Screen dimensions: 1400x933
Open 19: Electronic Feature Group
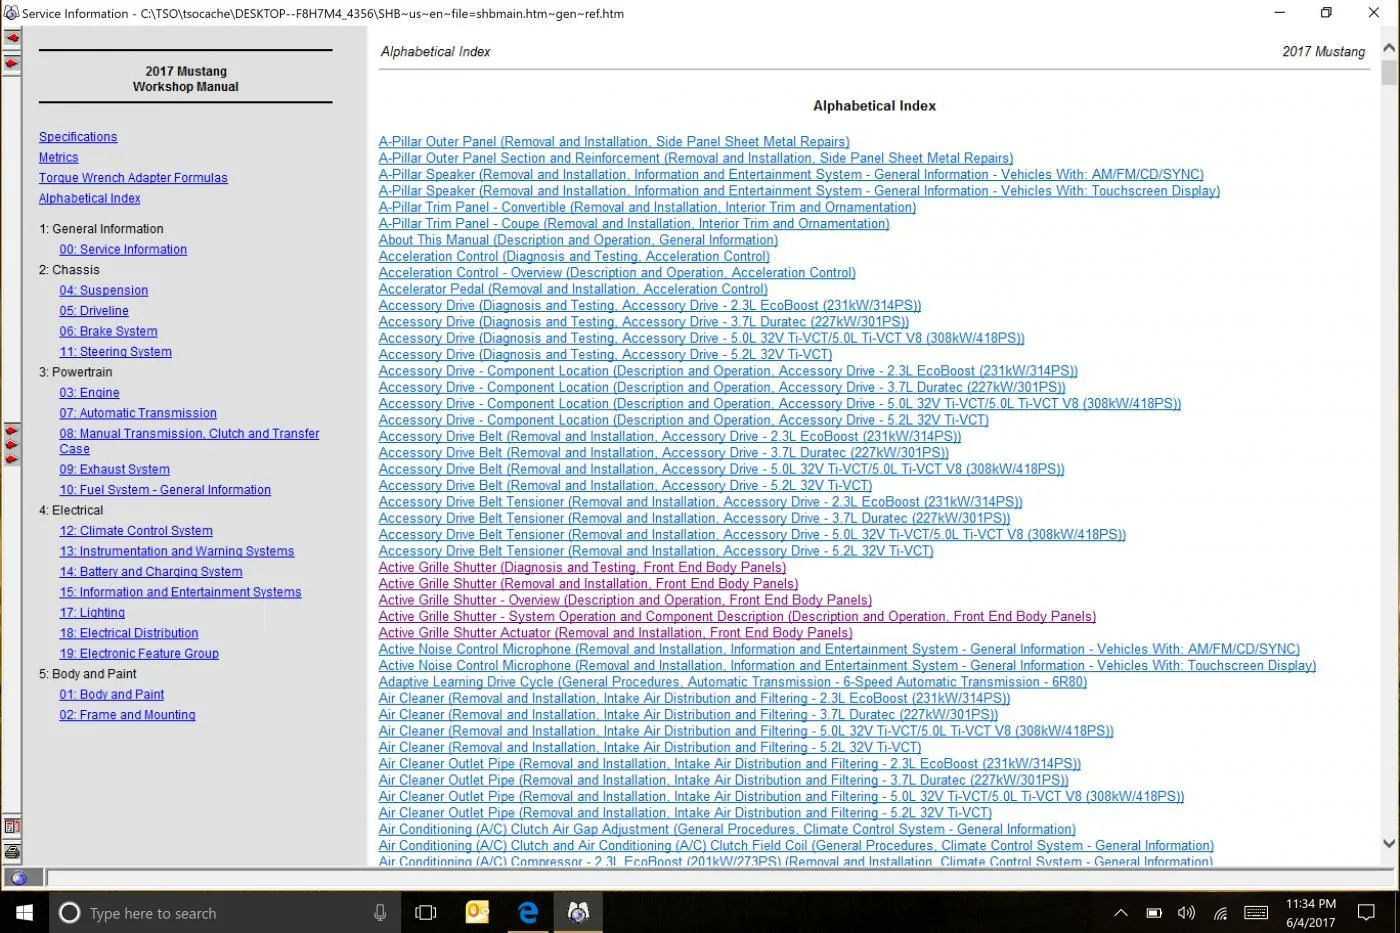(139, 654)
